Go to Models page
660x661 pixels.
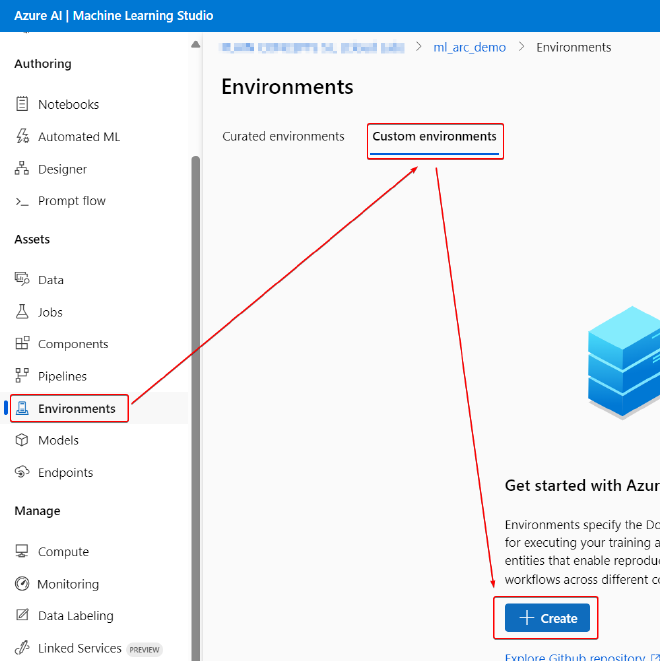[58, 441]
